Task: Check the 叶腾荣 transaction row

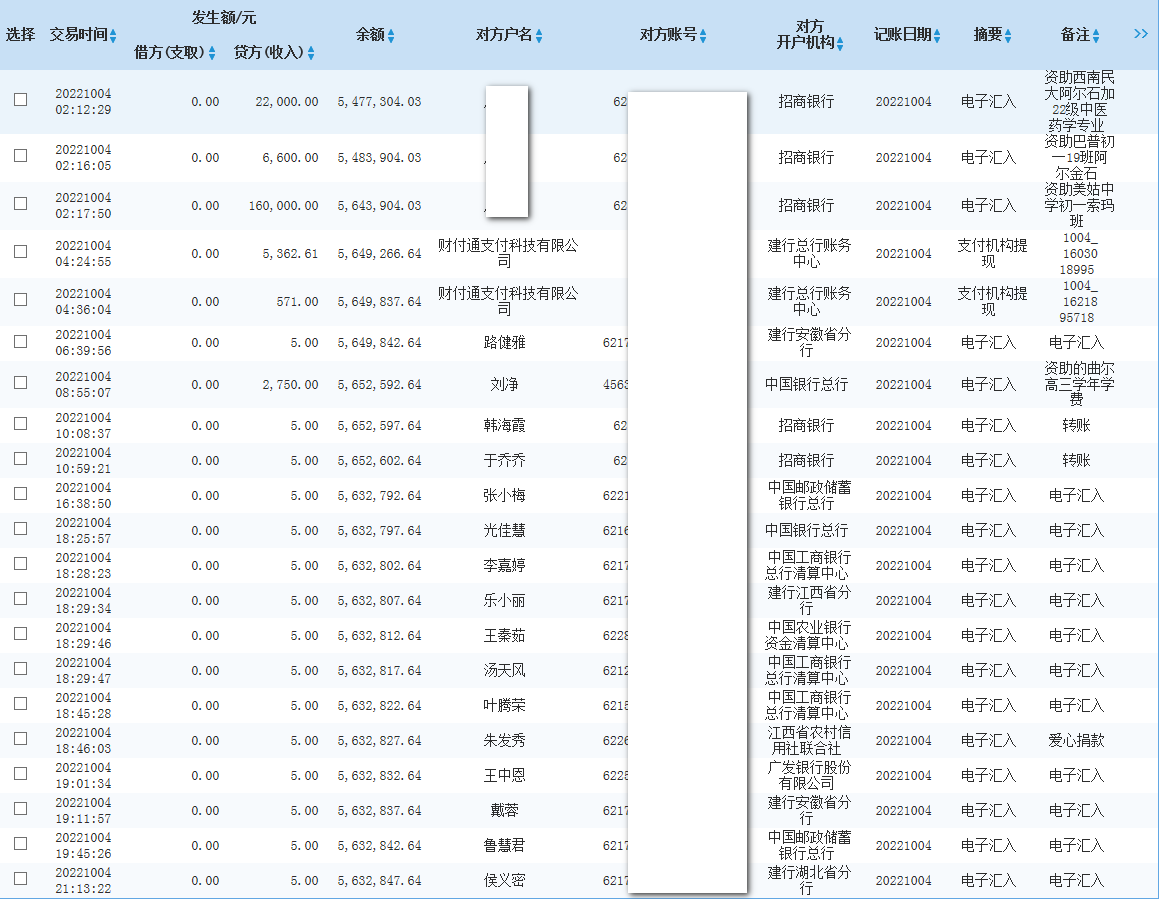Action: 21,704
